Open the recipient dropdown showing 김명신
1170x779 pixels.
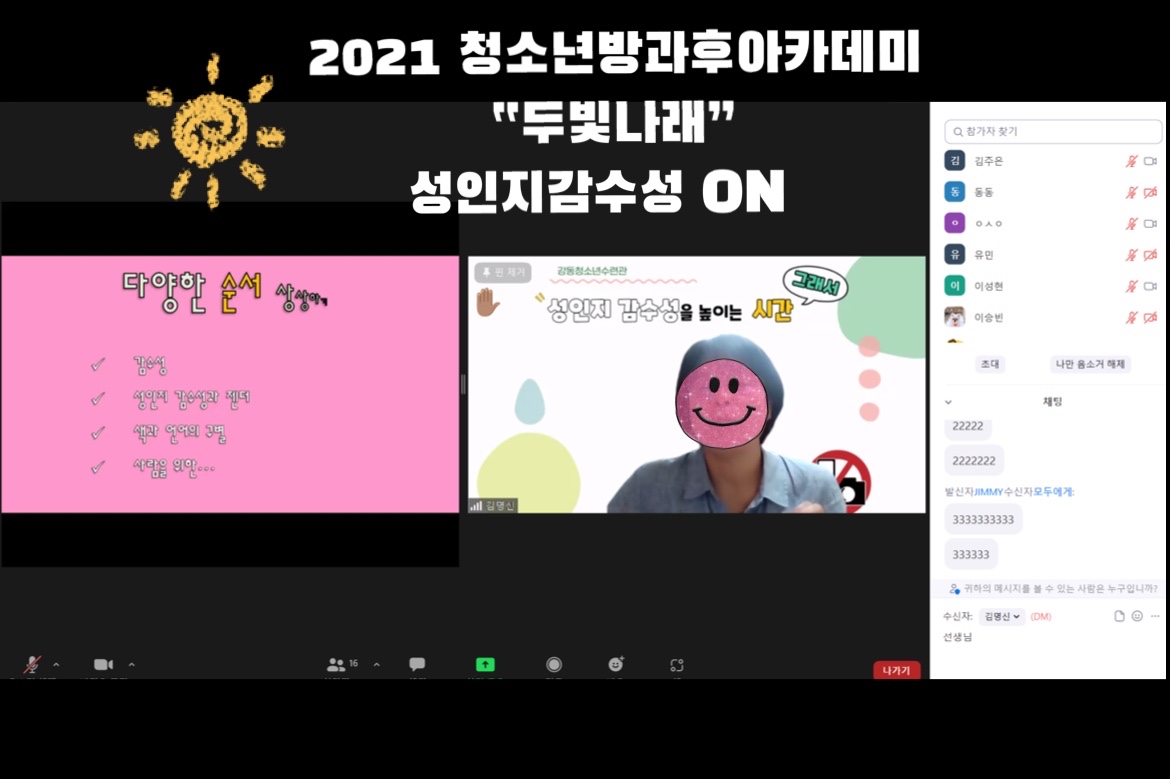(1002, 616)
